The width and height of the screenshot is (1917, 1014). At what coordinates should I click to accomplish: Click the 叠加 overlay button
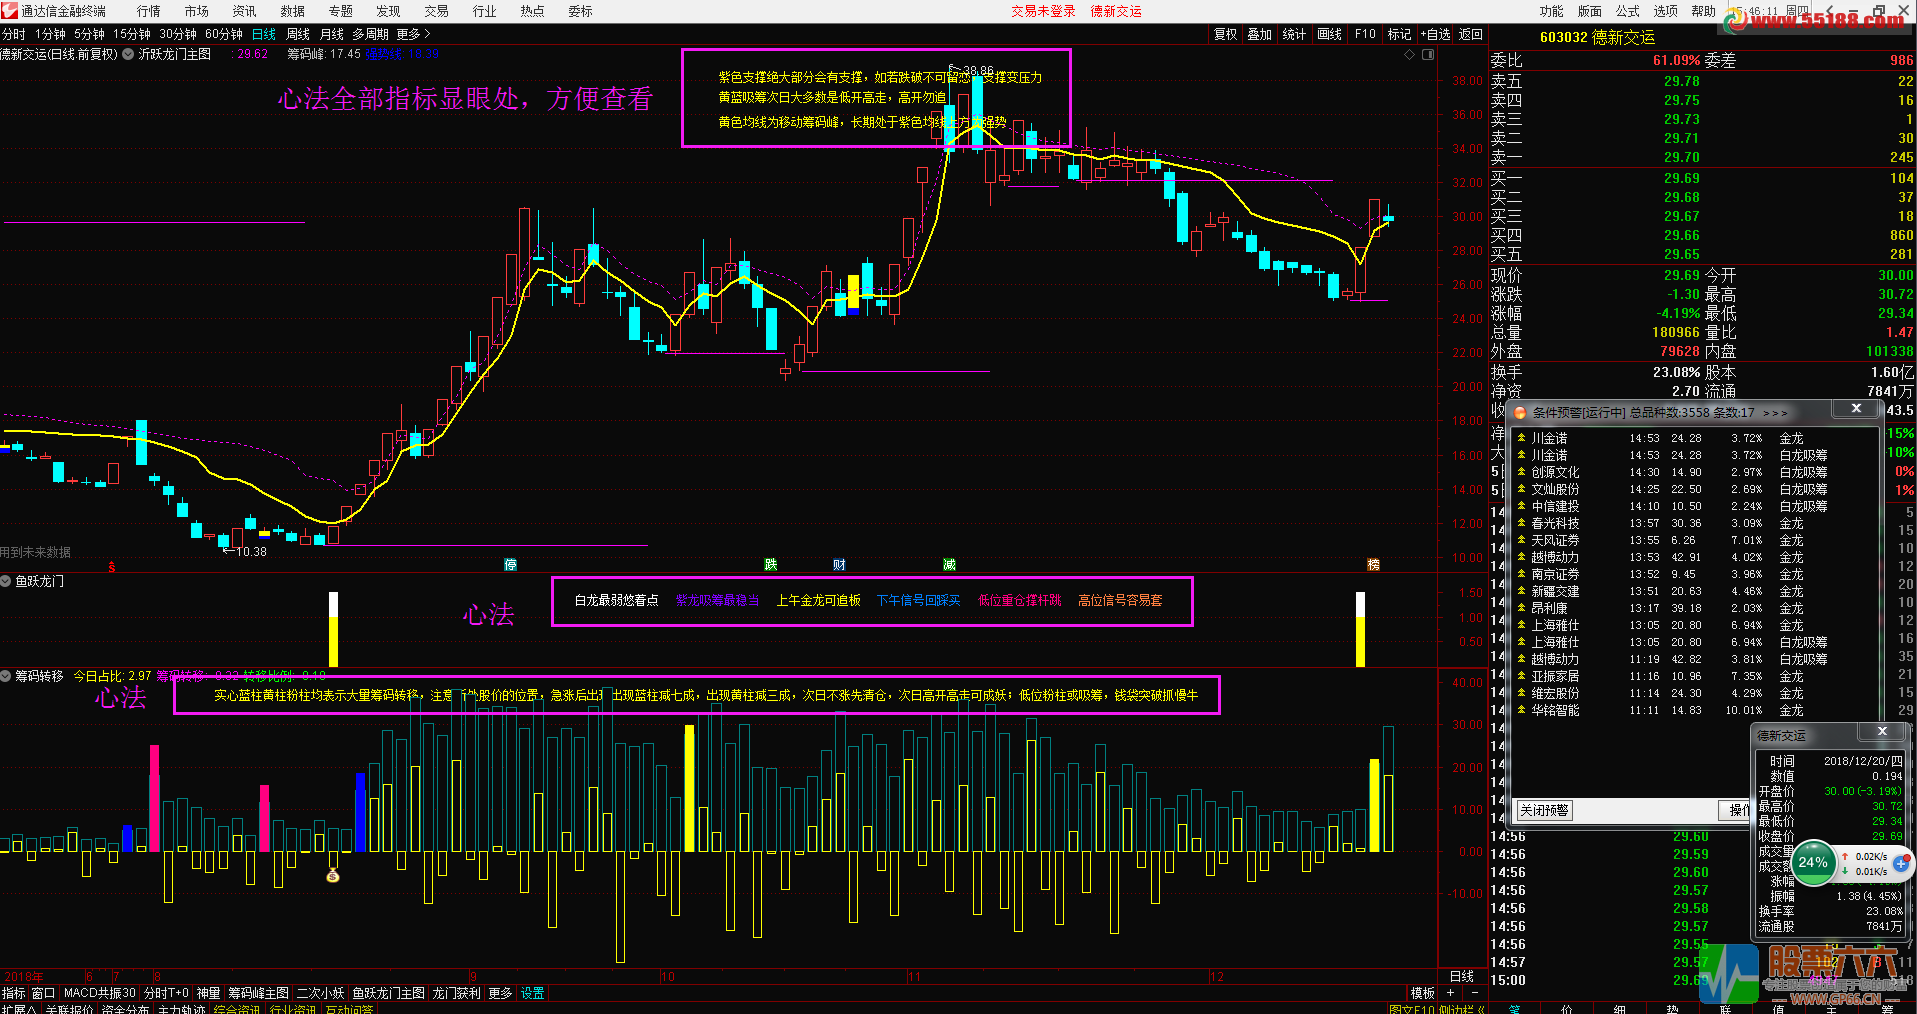[1260, 34]
